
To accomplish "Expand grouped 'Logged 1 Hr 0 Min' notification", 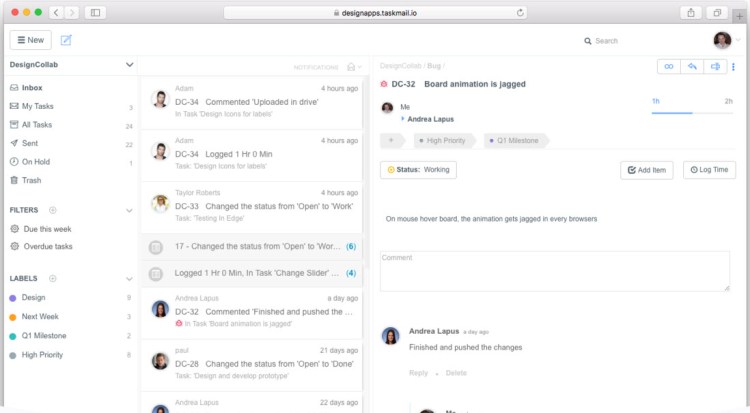I will (x=252, y=273).
